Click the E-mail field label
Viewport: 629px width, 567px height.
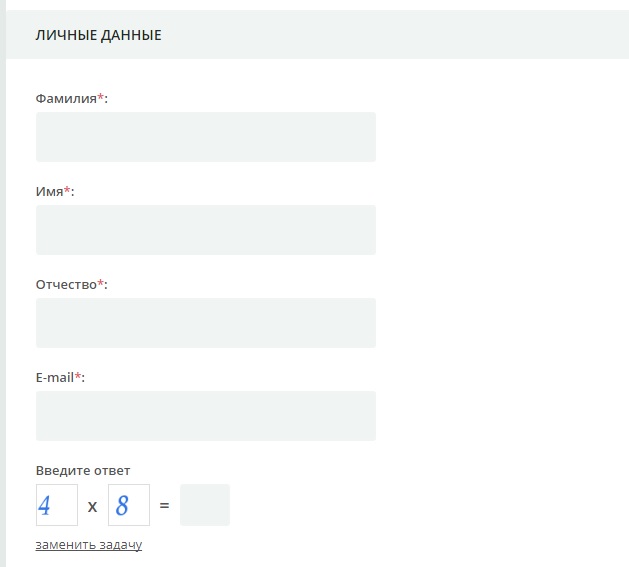pyautogui.click(x=55, y=377)
